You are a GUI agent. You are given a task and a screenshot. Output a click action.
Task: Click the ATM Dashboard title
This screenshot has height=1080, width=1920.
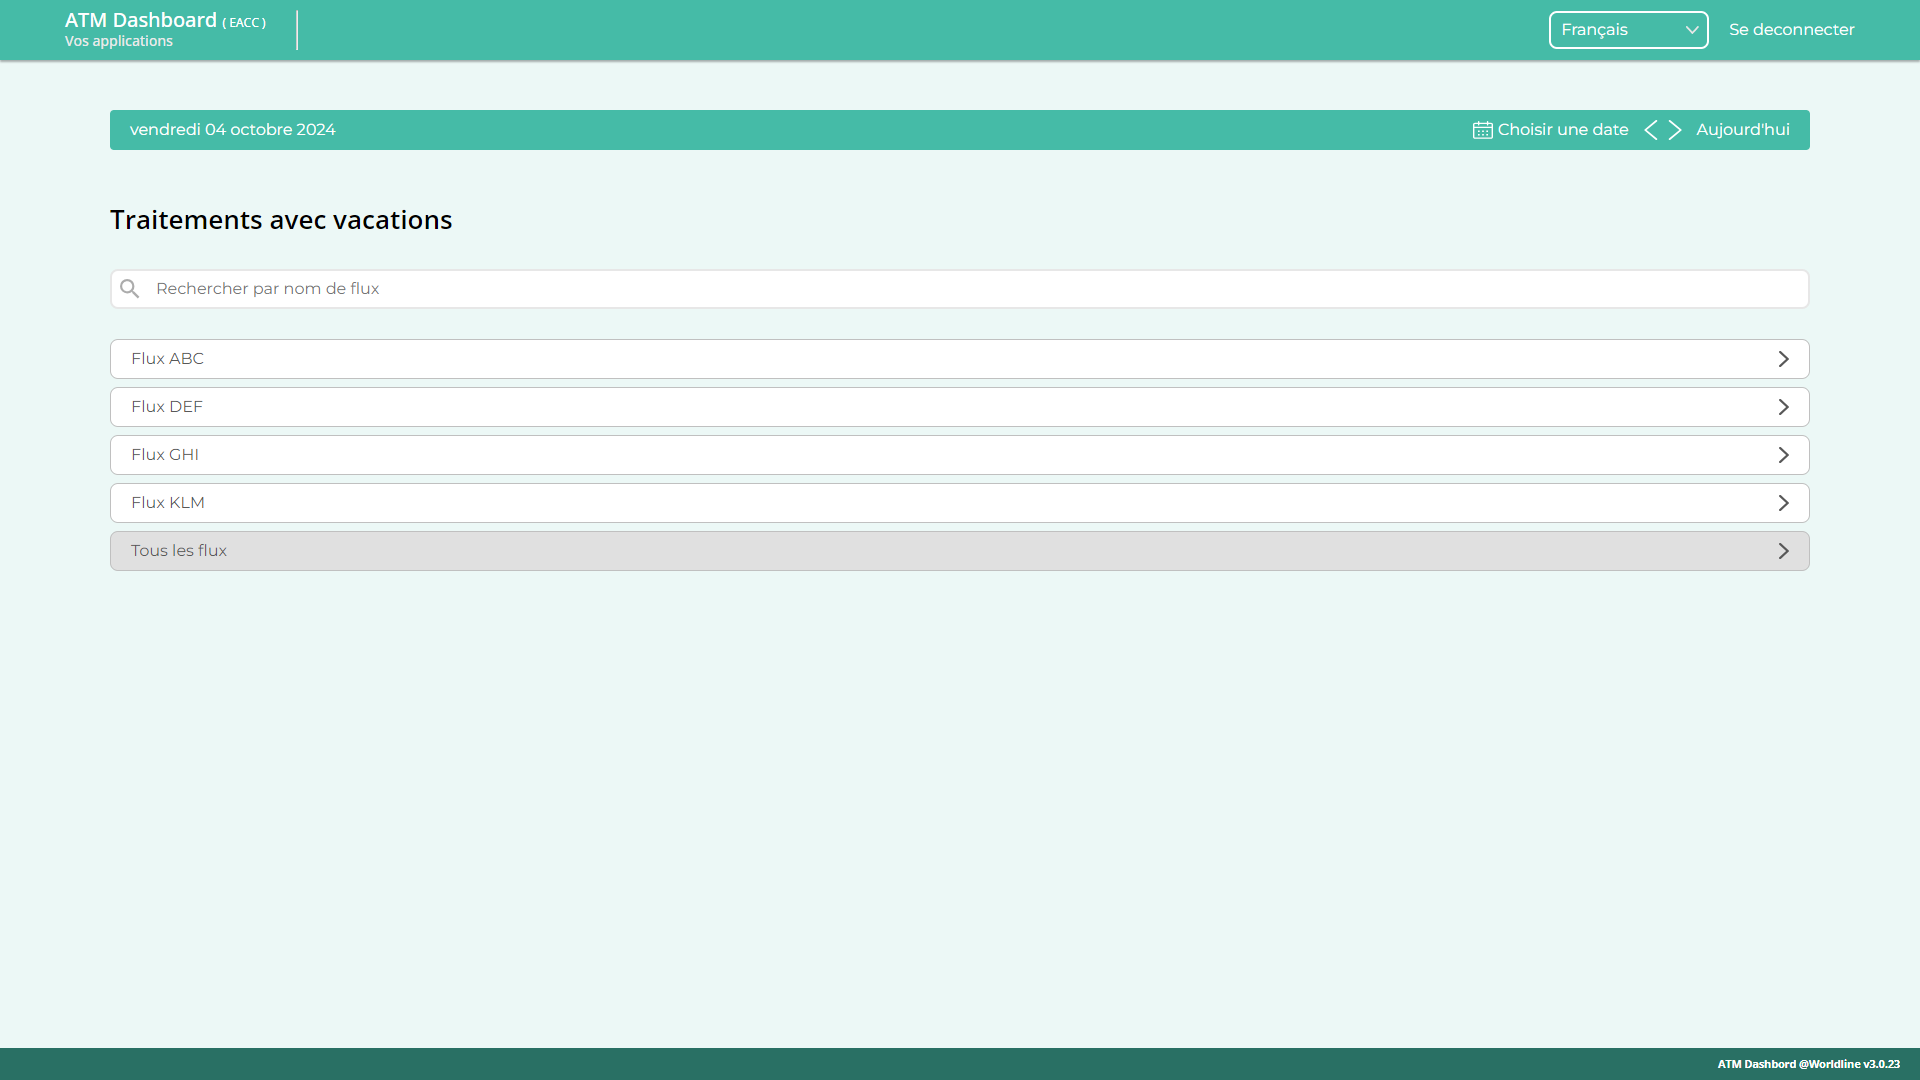click(141, 20)
